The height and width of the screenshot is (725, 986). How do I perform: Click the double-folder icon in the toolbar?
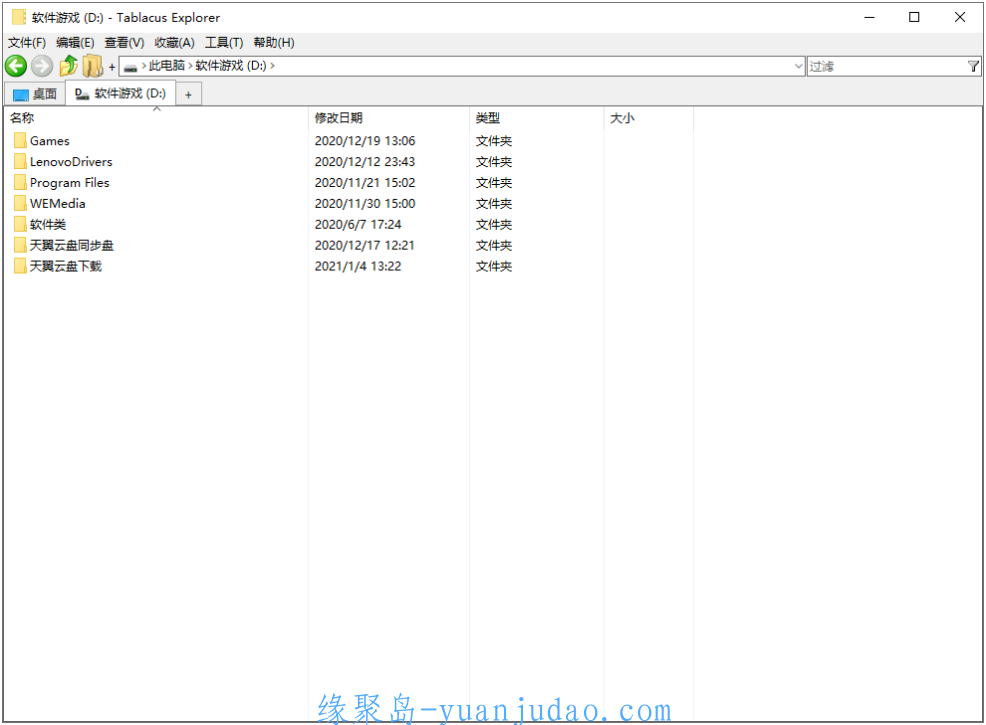pos(93,66)
